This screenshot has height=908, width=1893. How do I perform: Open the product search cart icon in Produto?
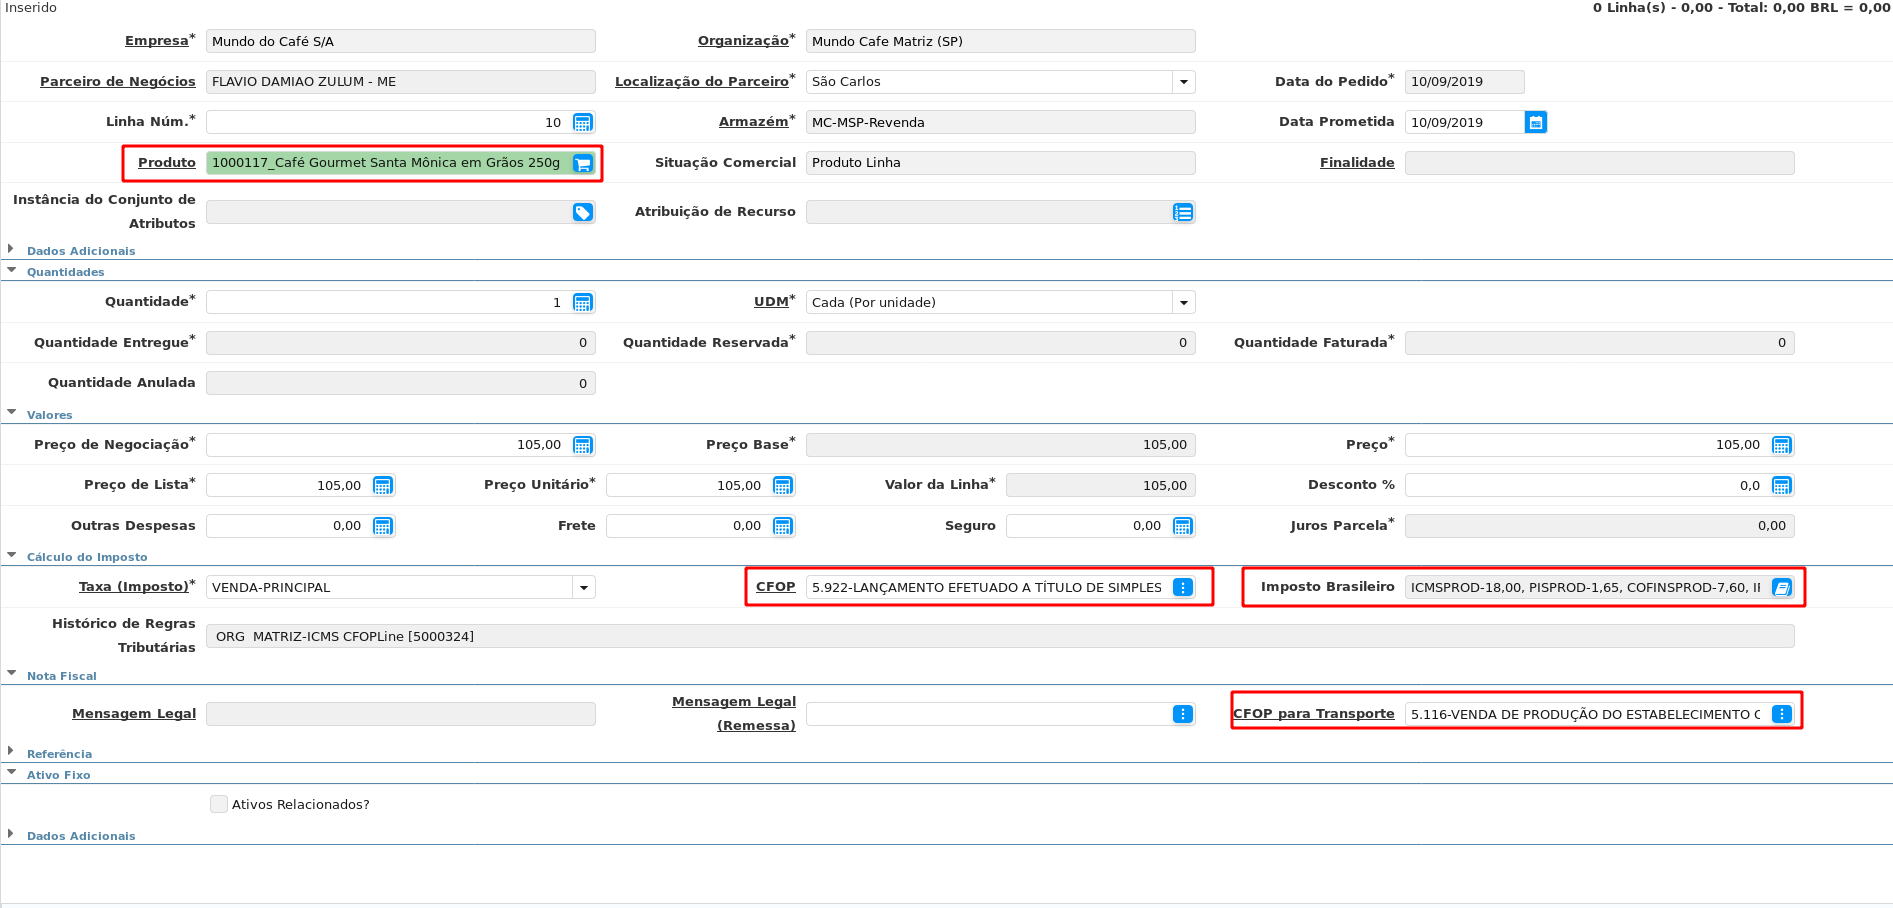583,163
